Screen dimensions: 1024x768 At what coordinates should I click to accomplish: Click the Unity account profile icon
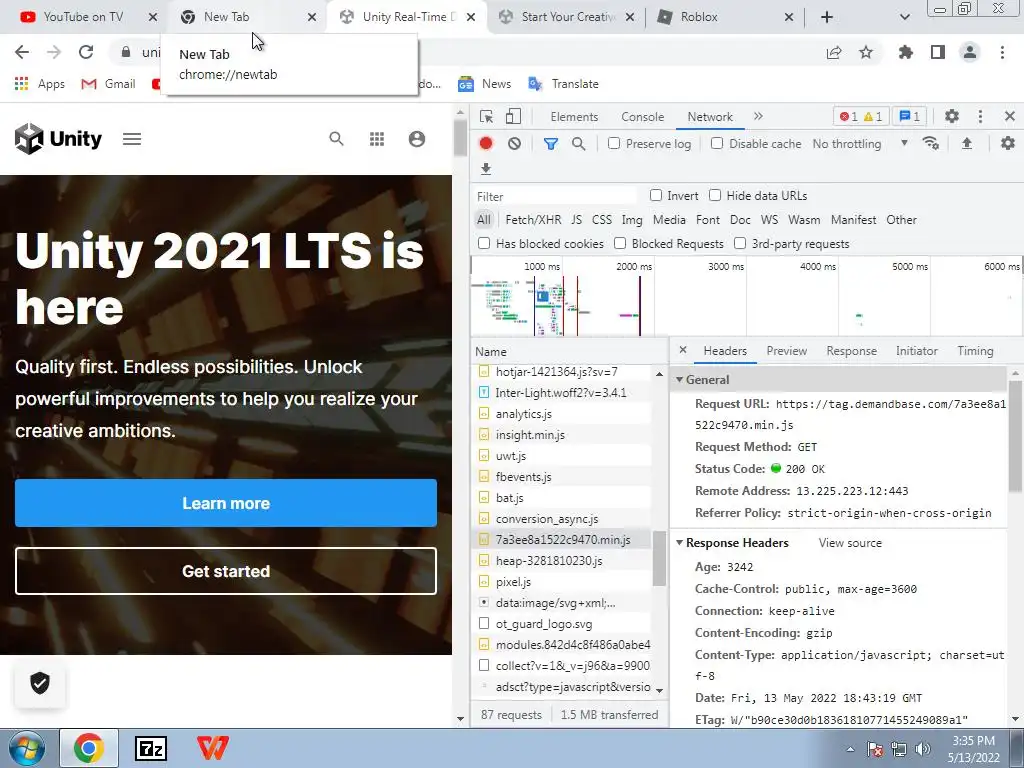(x=417, y=138)
